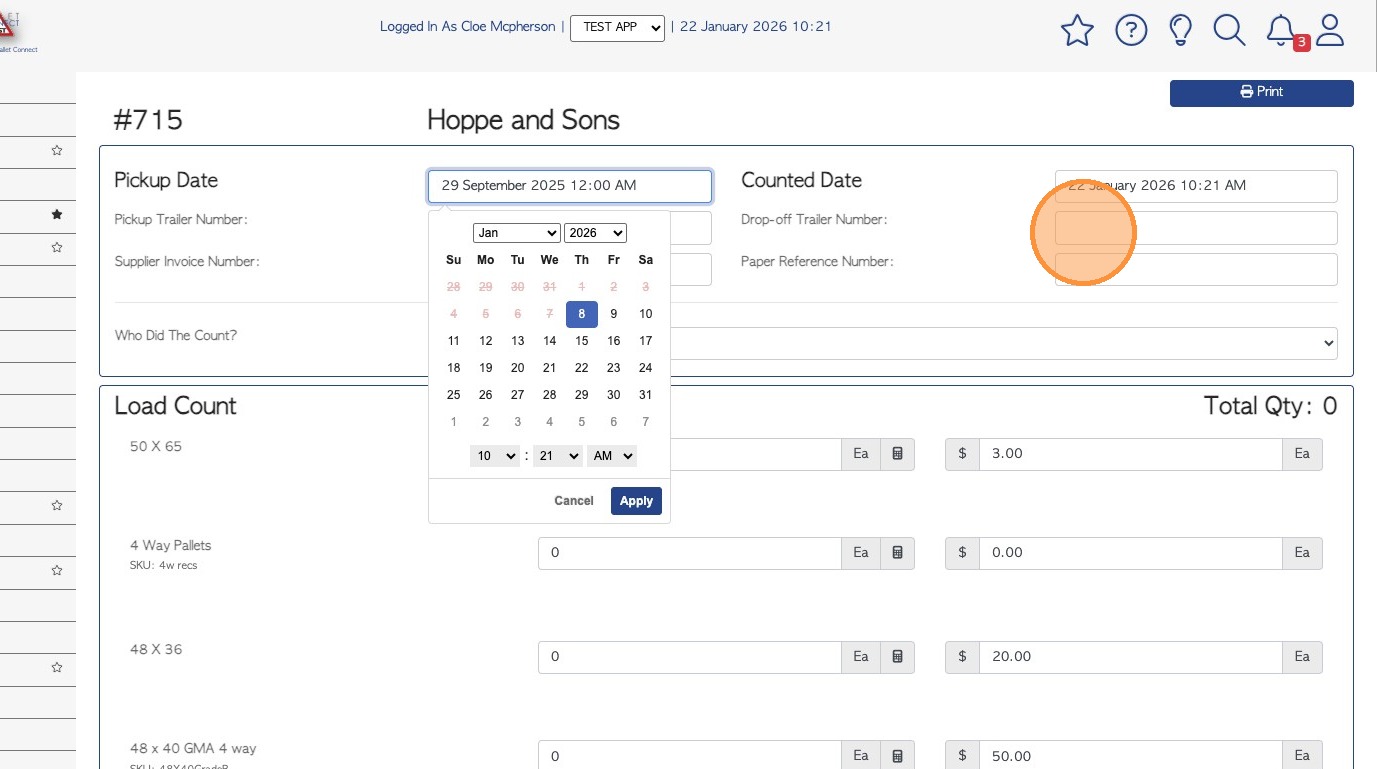Open the hour dropdown showing 10
Viewport: 1377px width, 769px height.
[x=495, y=456]
